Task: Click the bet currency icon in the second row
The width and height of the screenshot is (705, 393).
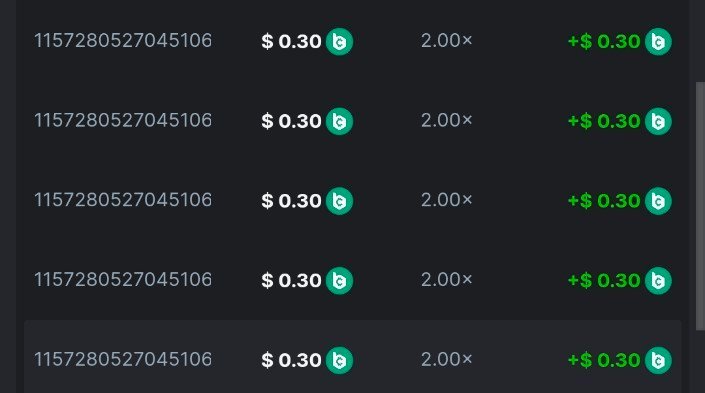Action: 339,121
